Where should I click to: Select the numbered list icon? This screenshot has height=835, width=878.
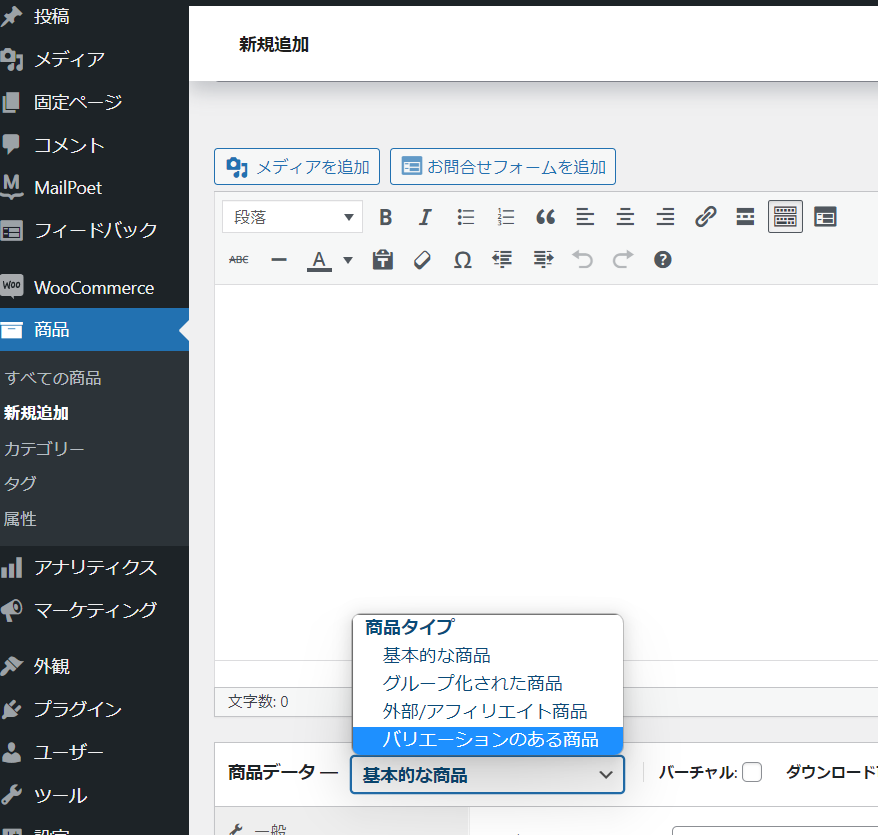505,217
